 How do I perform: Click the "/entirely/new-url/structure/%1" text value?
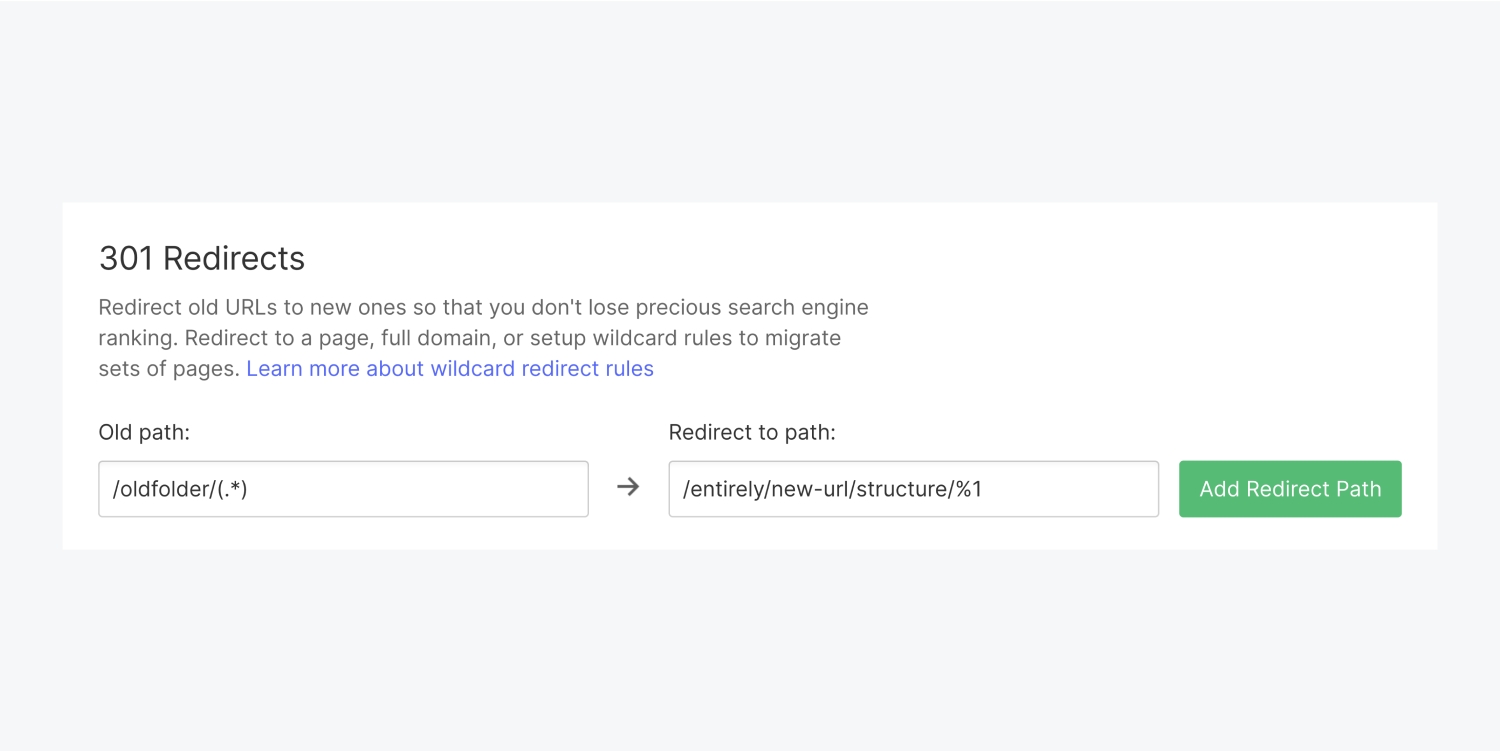coord(832,489)
